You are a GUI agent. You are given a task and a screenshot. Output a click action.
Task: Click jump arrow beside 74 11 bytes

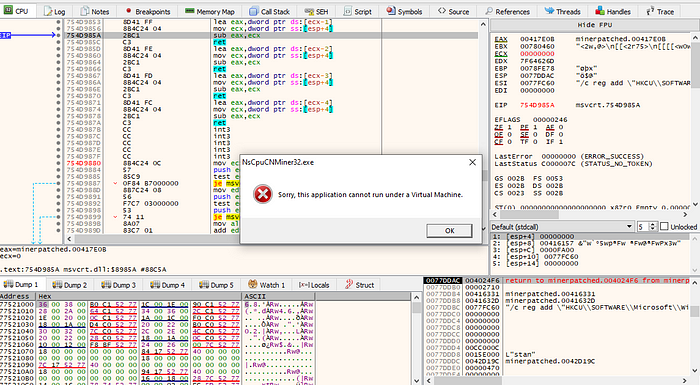click(x=115, y=217)
